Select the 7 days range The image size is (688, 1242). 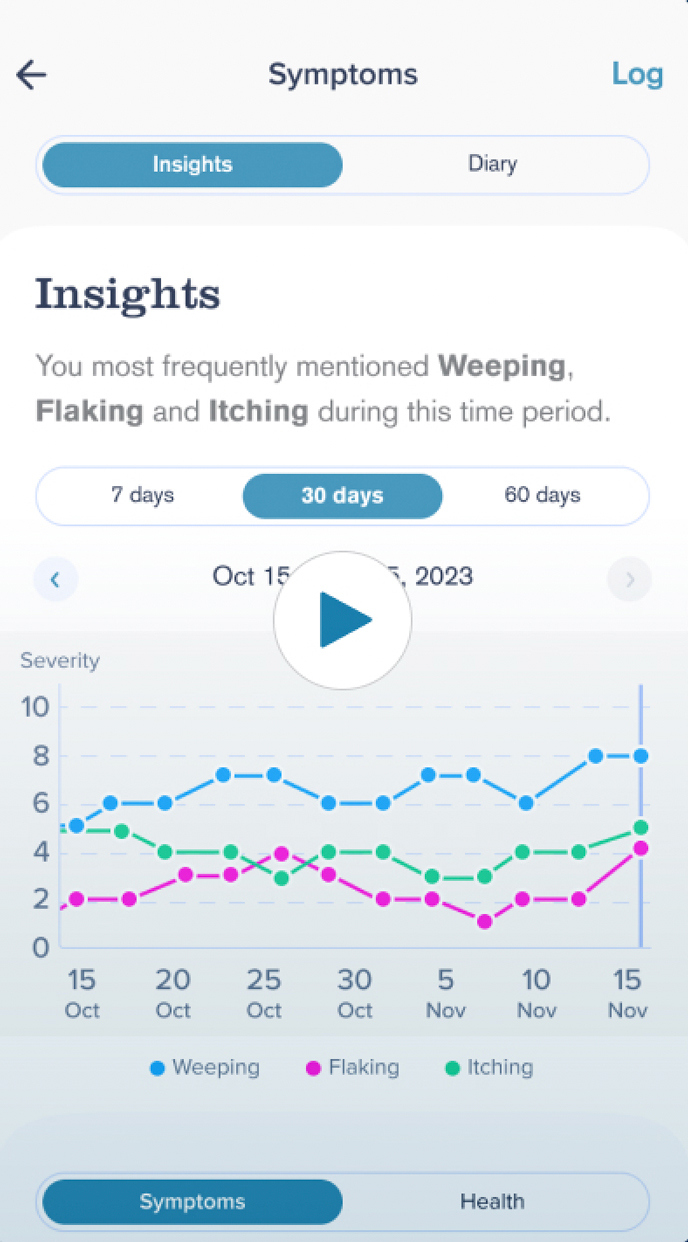(x=142, y=496)
